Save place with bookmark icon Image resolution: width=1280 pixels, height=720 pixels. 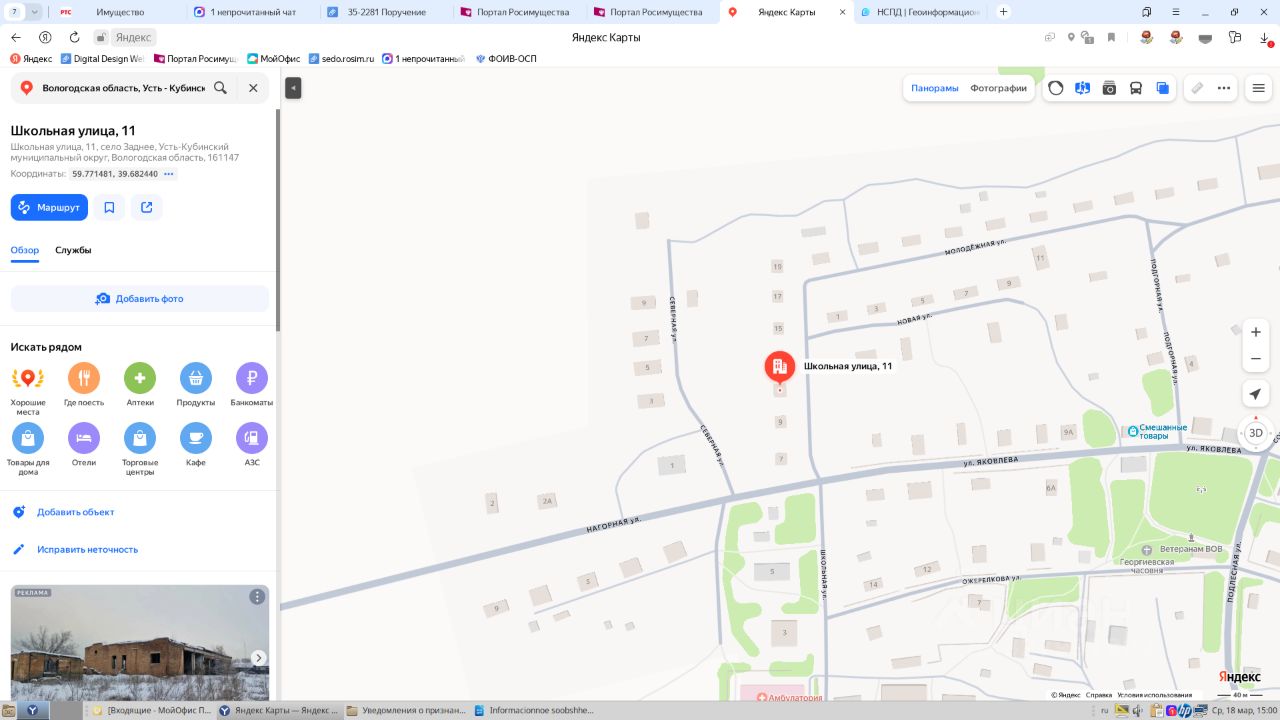pyautogui.click(x=109, y=207)
